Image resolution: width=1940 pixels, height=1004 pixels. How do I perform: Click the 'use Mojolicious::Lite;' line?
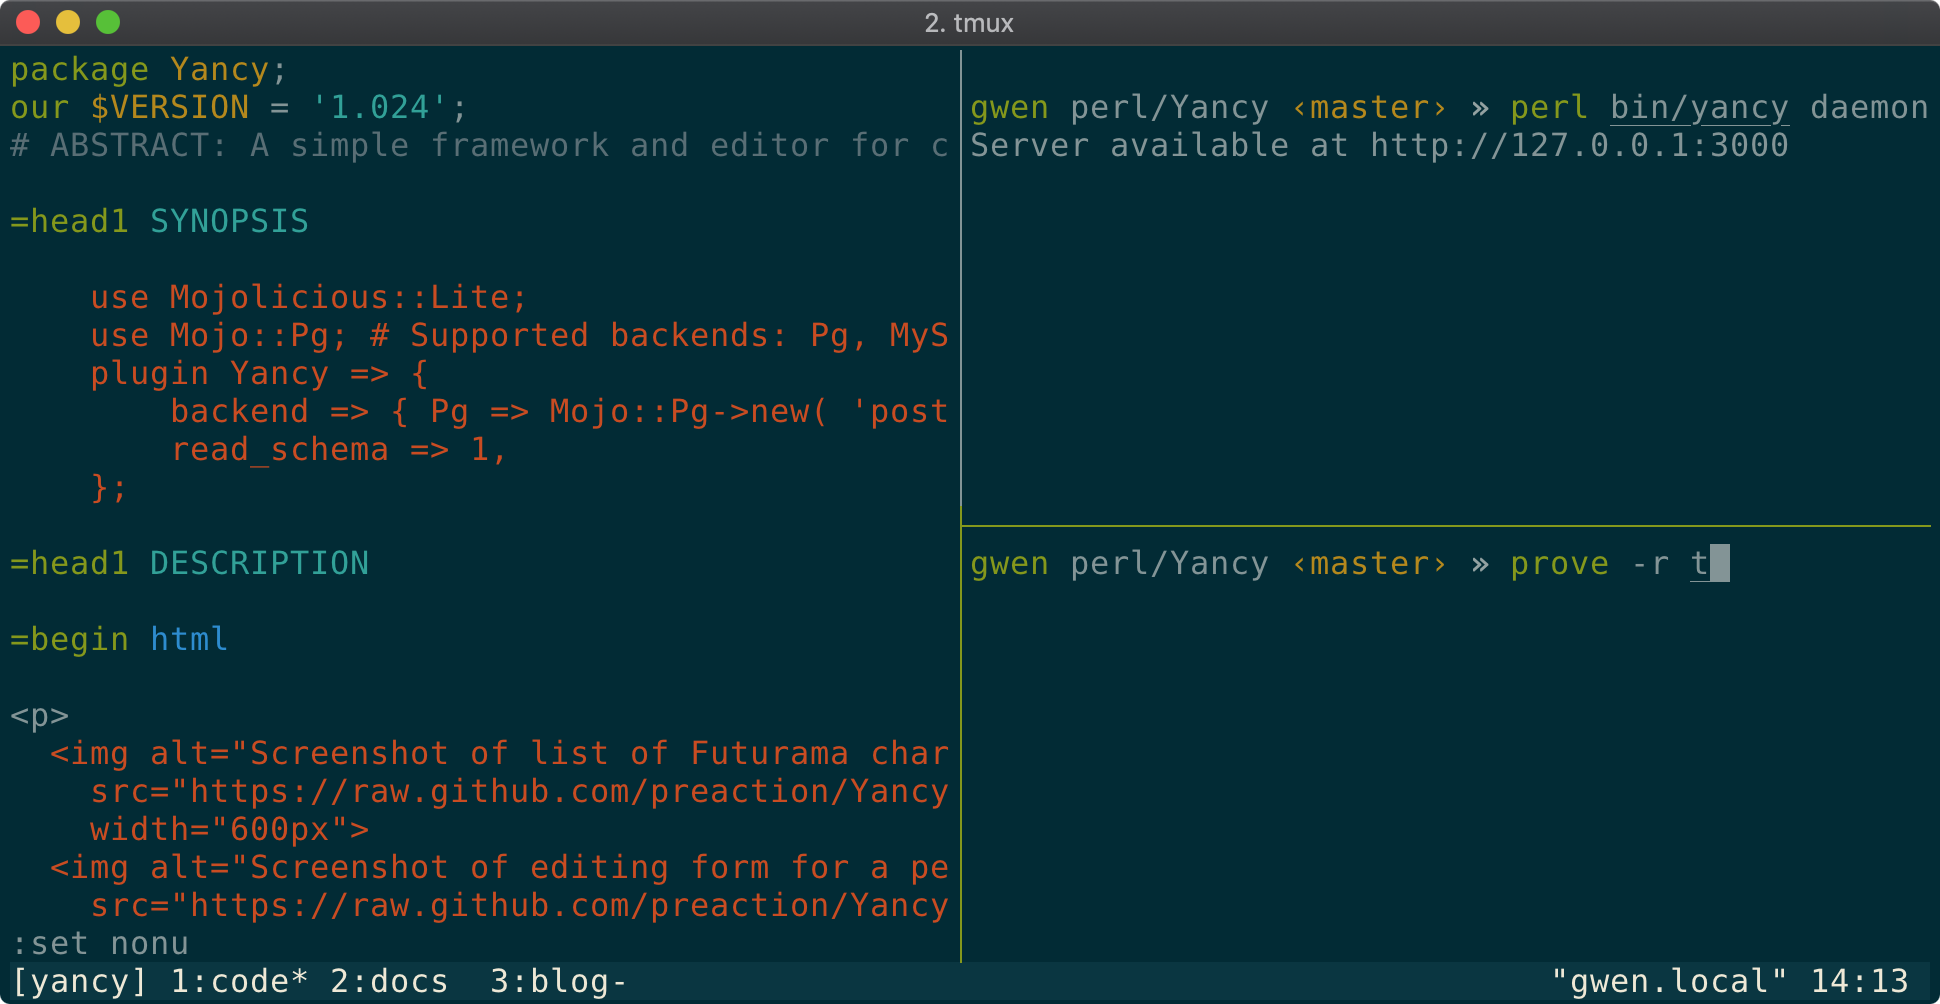coord(309,297)
